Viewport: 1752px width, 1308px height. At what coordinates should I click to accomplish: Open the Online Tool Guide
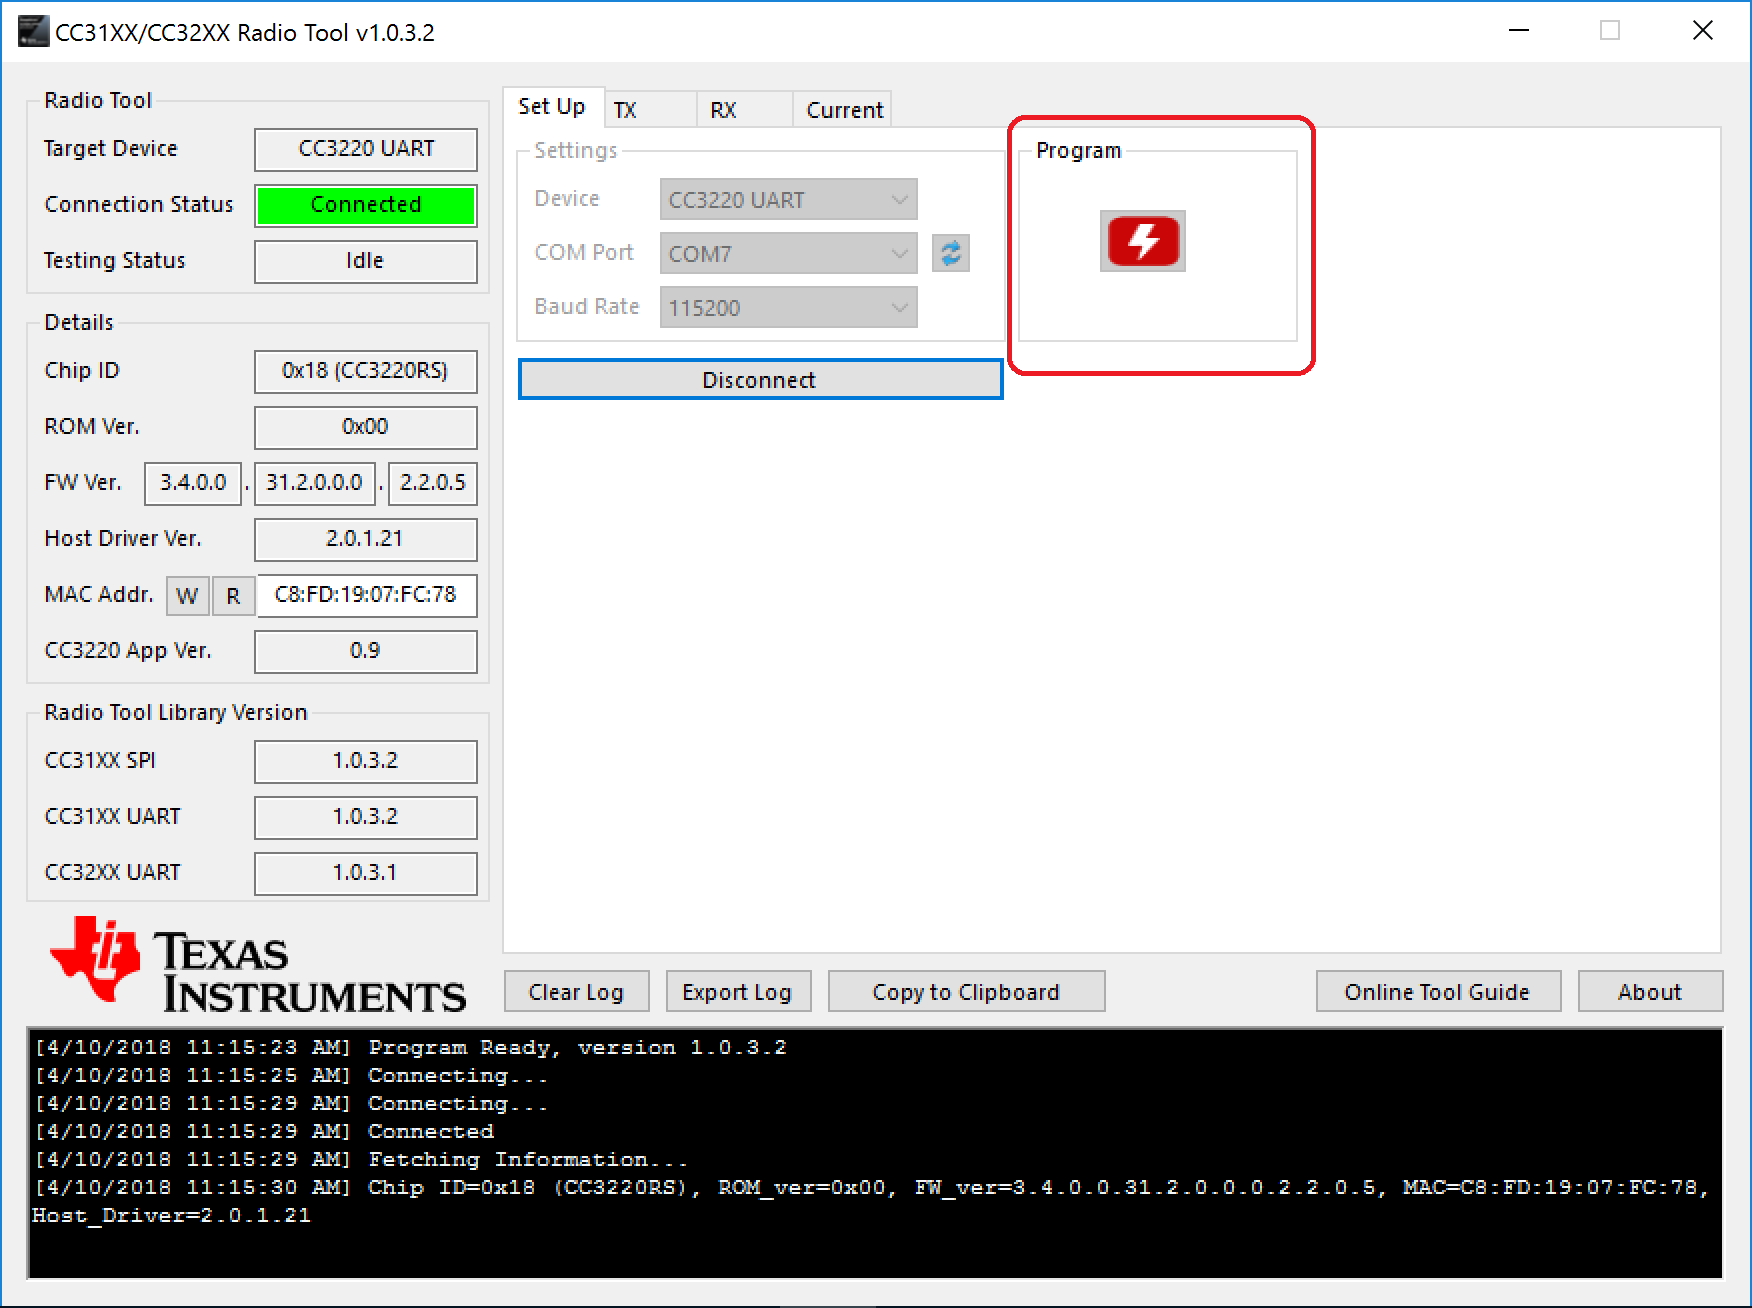coord(1438,991)
